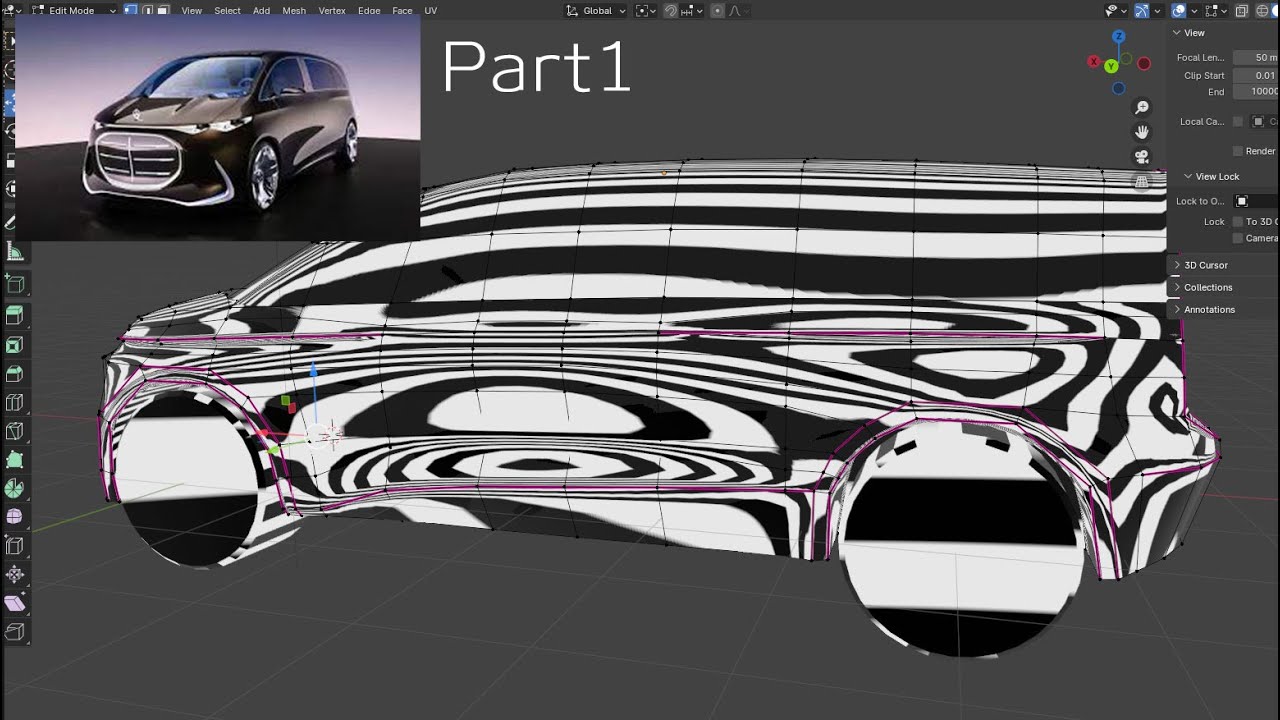
Task: Open the visibility and selectability dropdown
Action: point(1116,10)
